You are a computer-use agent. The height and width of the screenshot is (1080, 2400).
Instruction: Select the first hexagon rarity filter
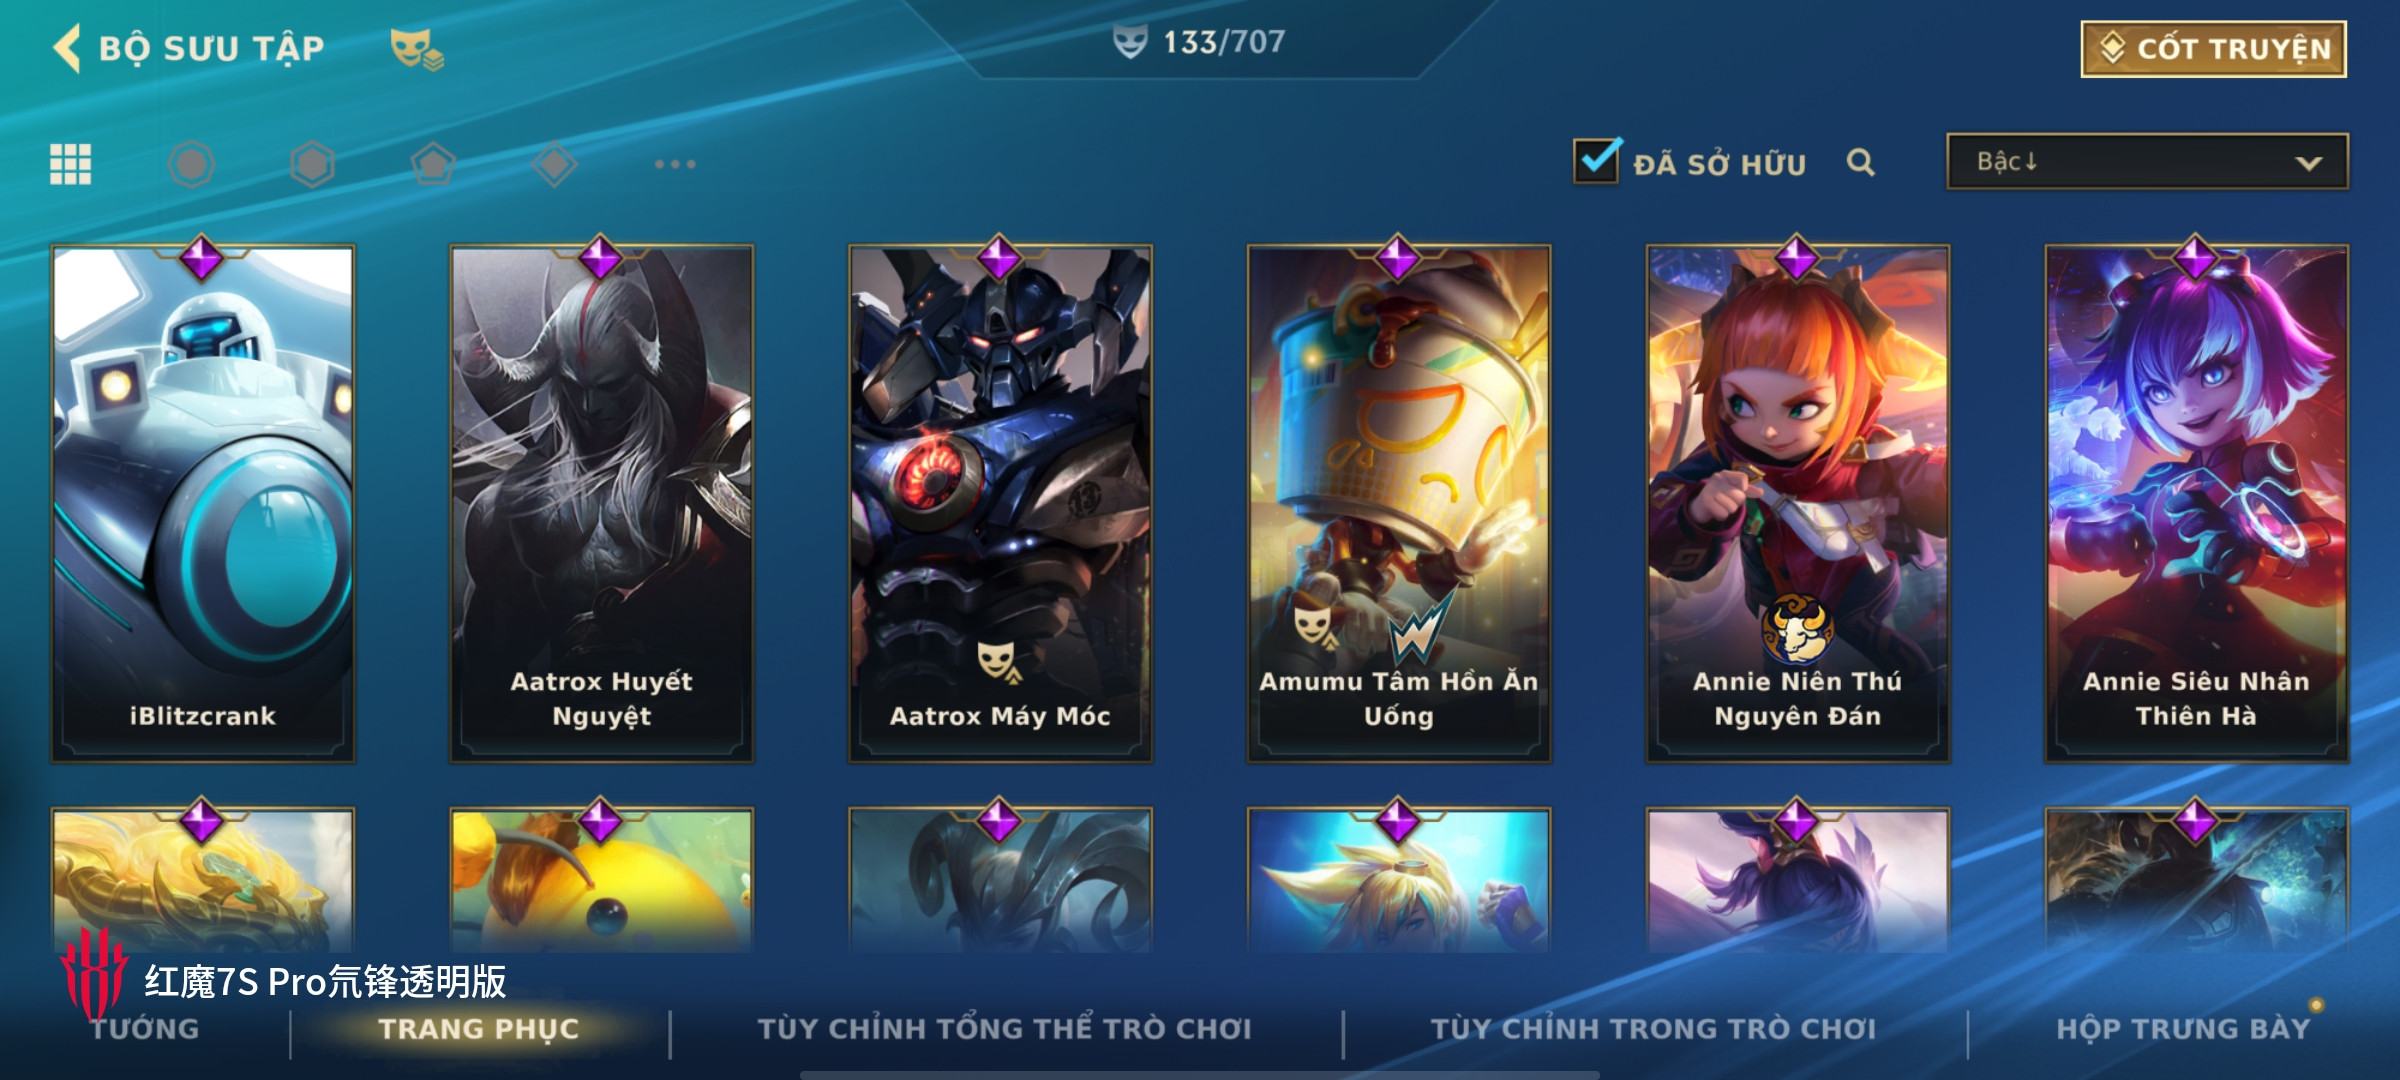[191, 164]
